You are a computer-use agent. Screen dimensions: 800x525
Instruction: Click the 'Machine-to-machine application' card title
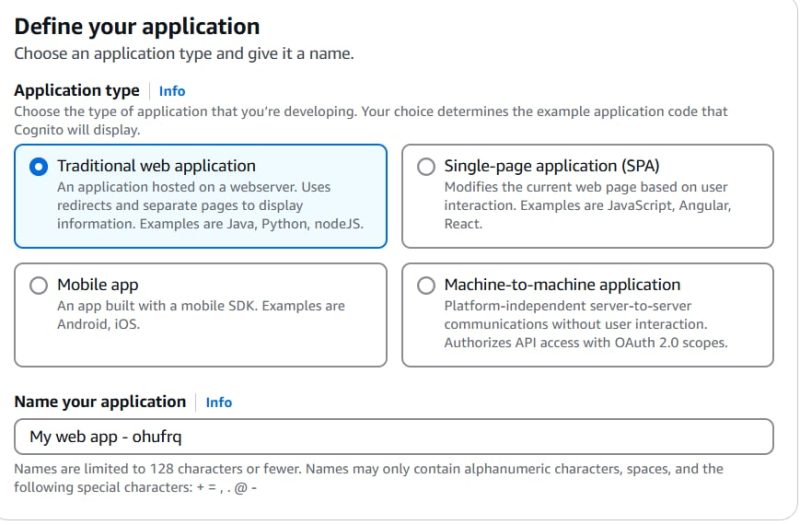tap(562, 284)
